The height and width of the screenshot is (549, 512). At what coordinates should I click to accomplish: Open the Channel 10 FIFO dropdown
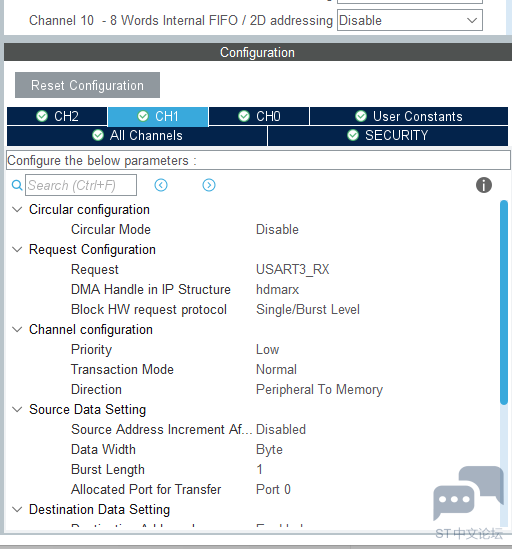click(409, 20)
